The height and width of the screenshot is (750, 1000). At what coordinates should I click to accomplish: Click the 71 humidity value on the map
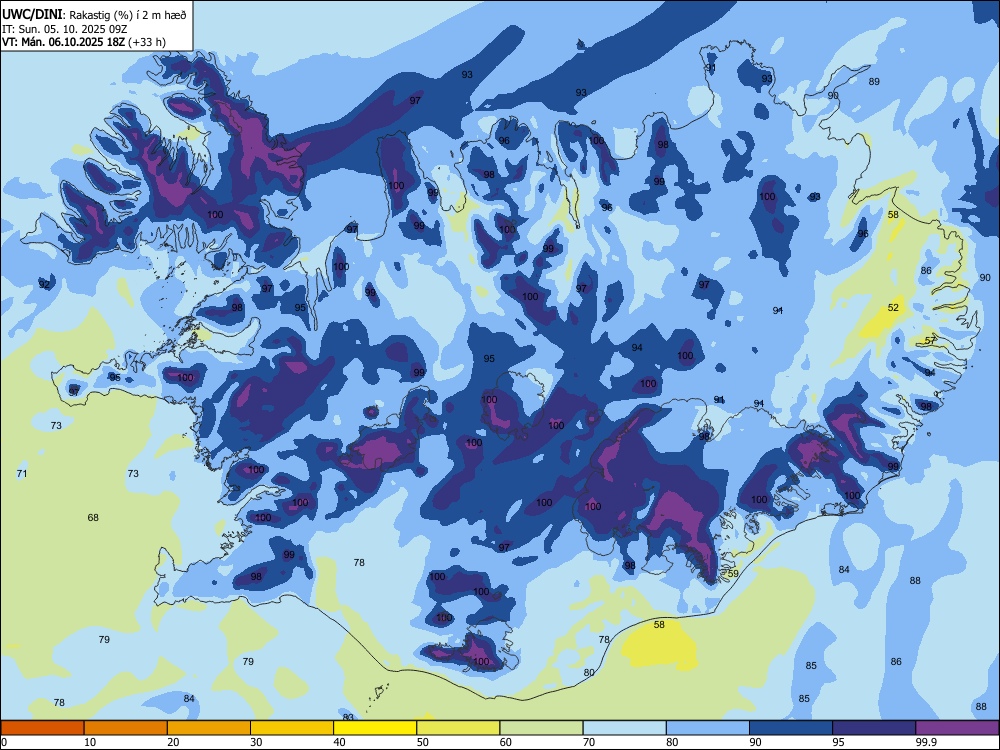22,473
